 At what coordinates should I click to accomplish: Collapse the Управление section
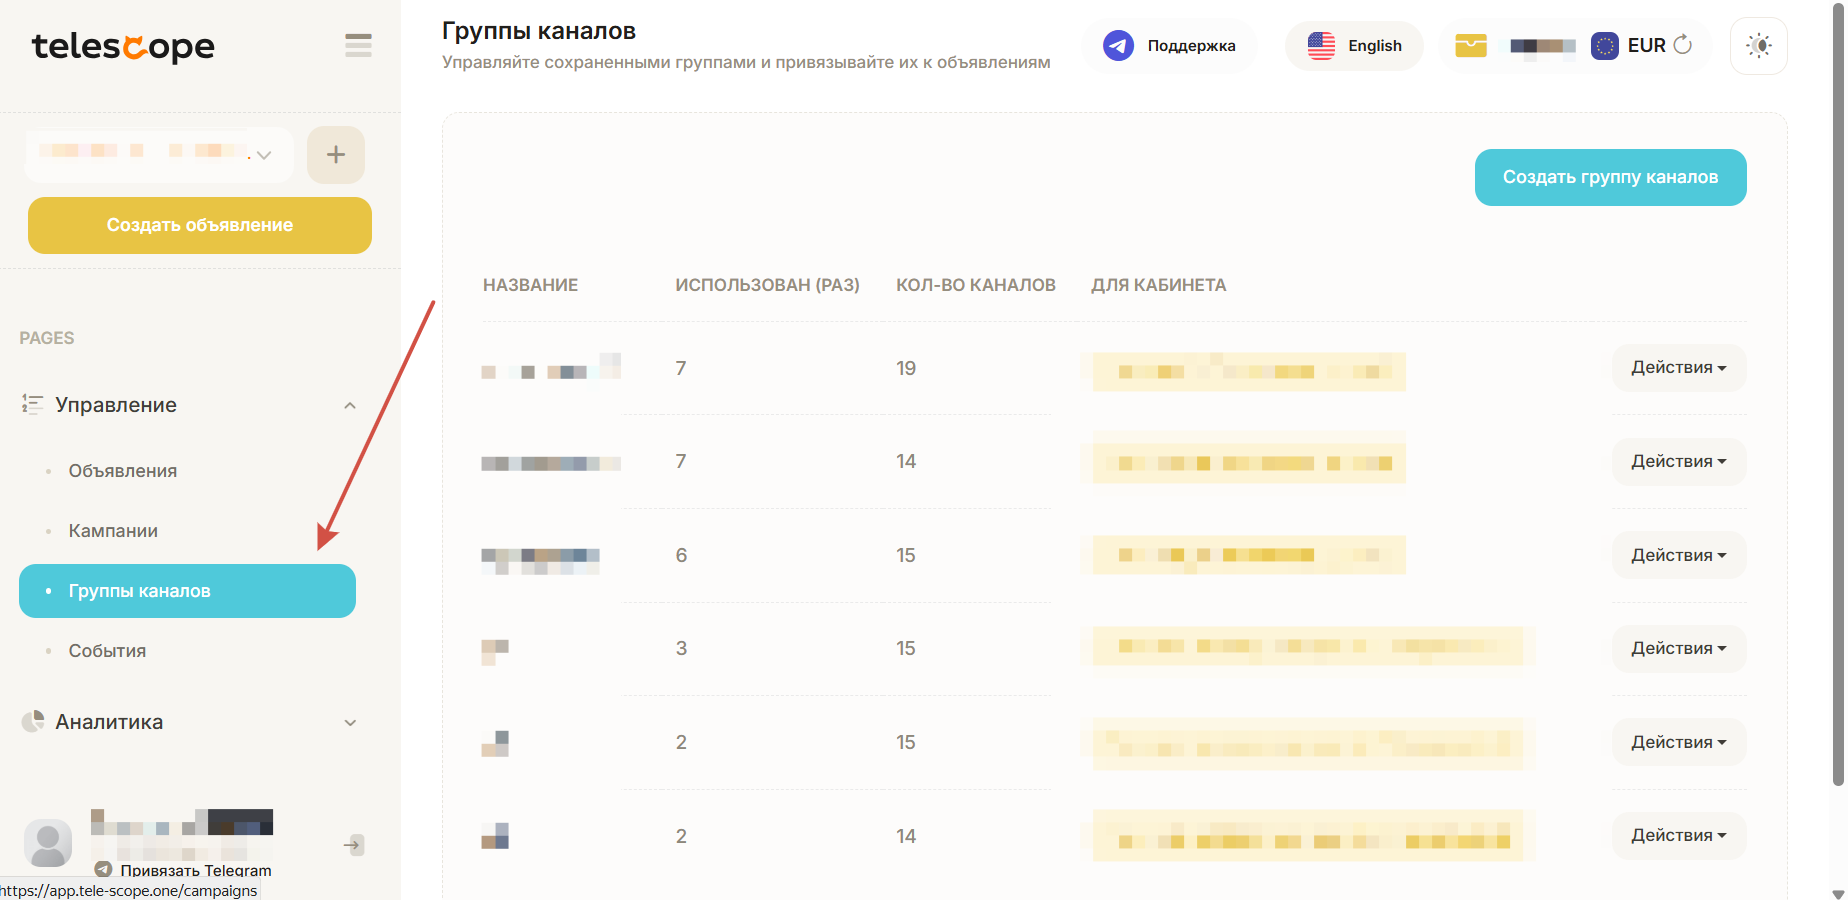tap(349, 405)
